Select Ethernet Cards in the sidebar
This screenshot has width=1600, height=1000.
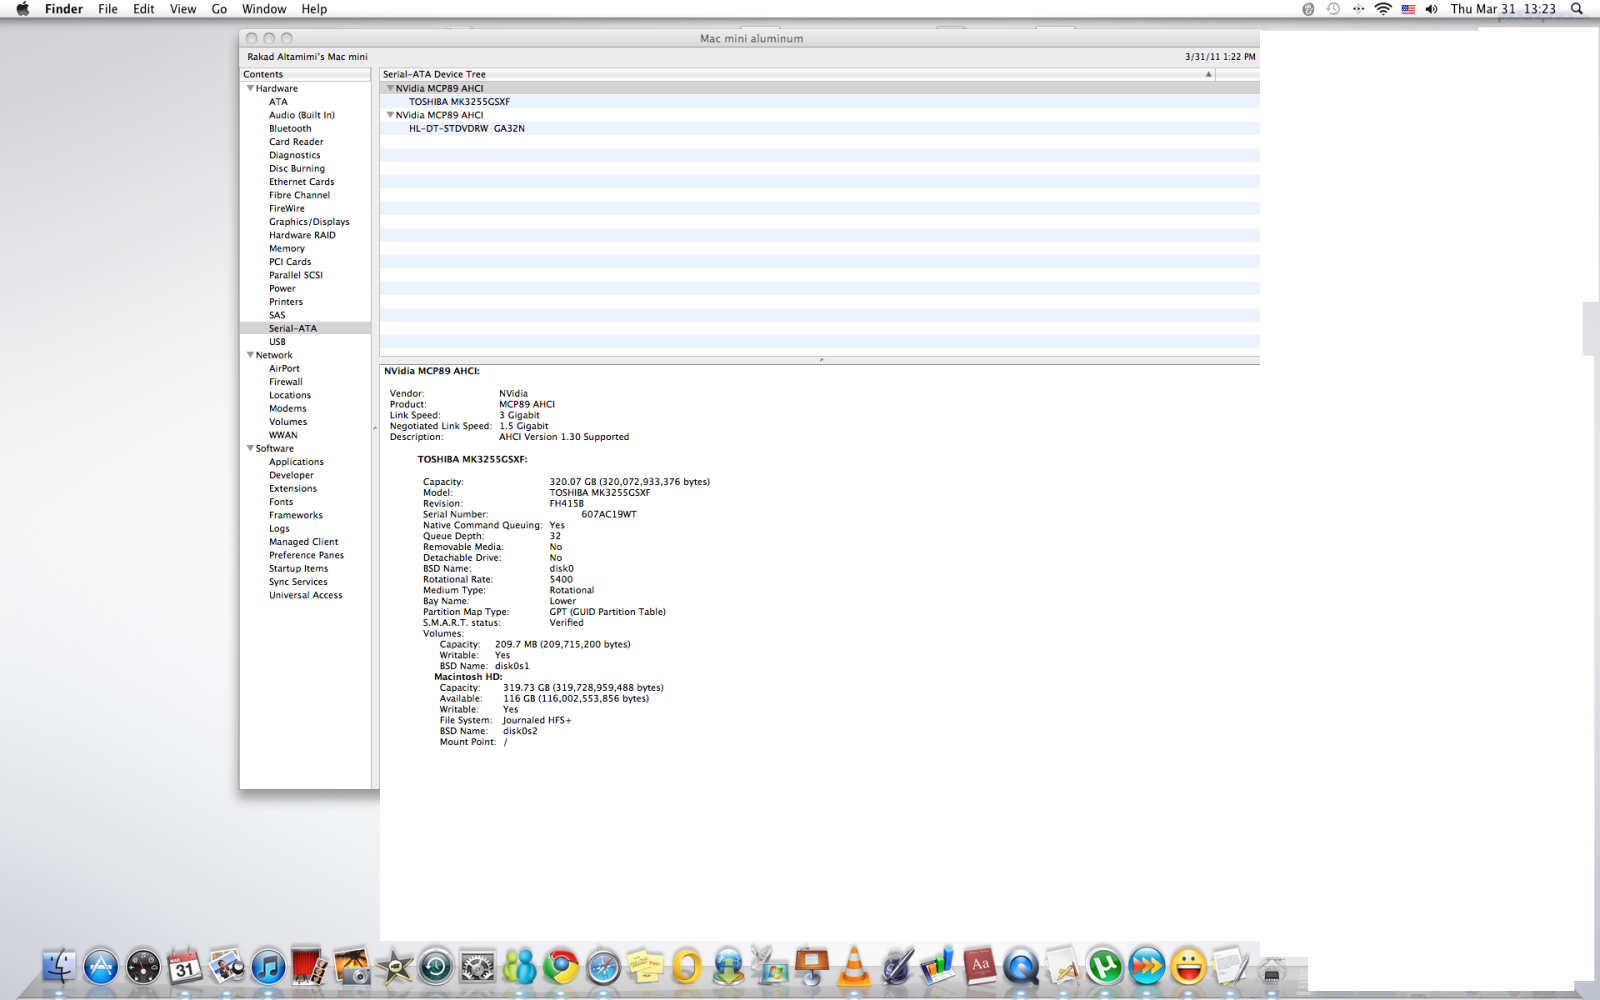[x=301, y=182]
